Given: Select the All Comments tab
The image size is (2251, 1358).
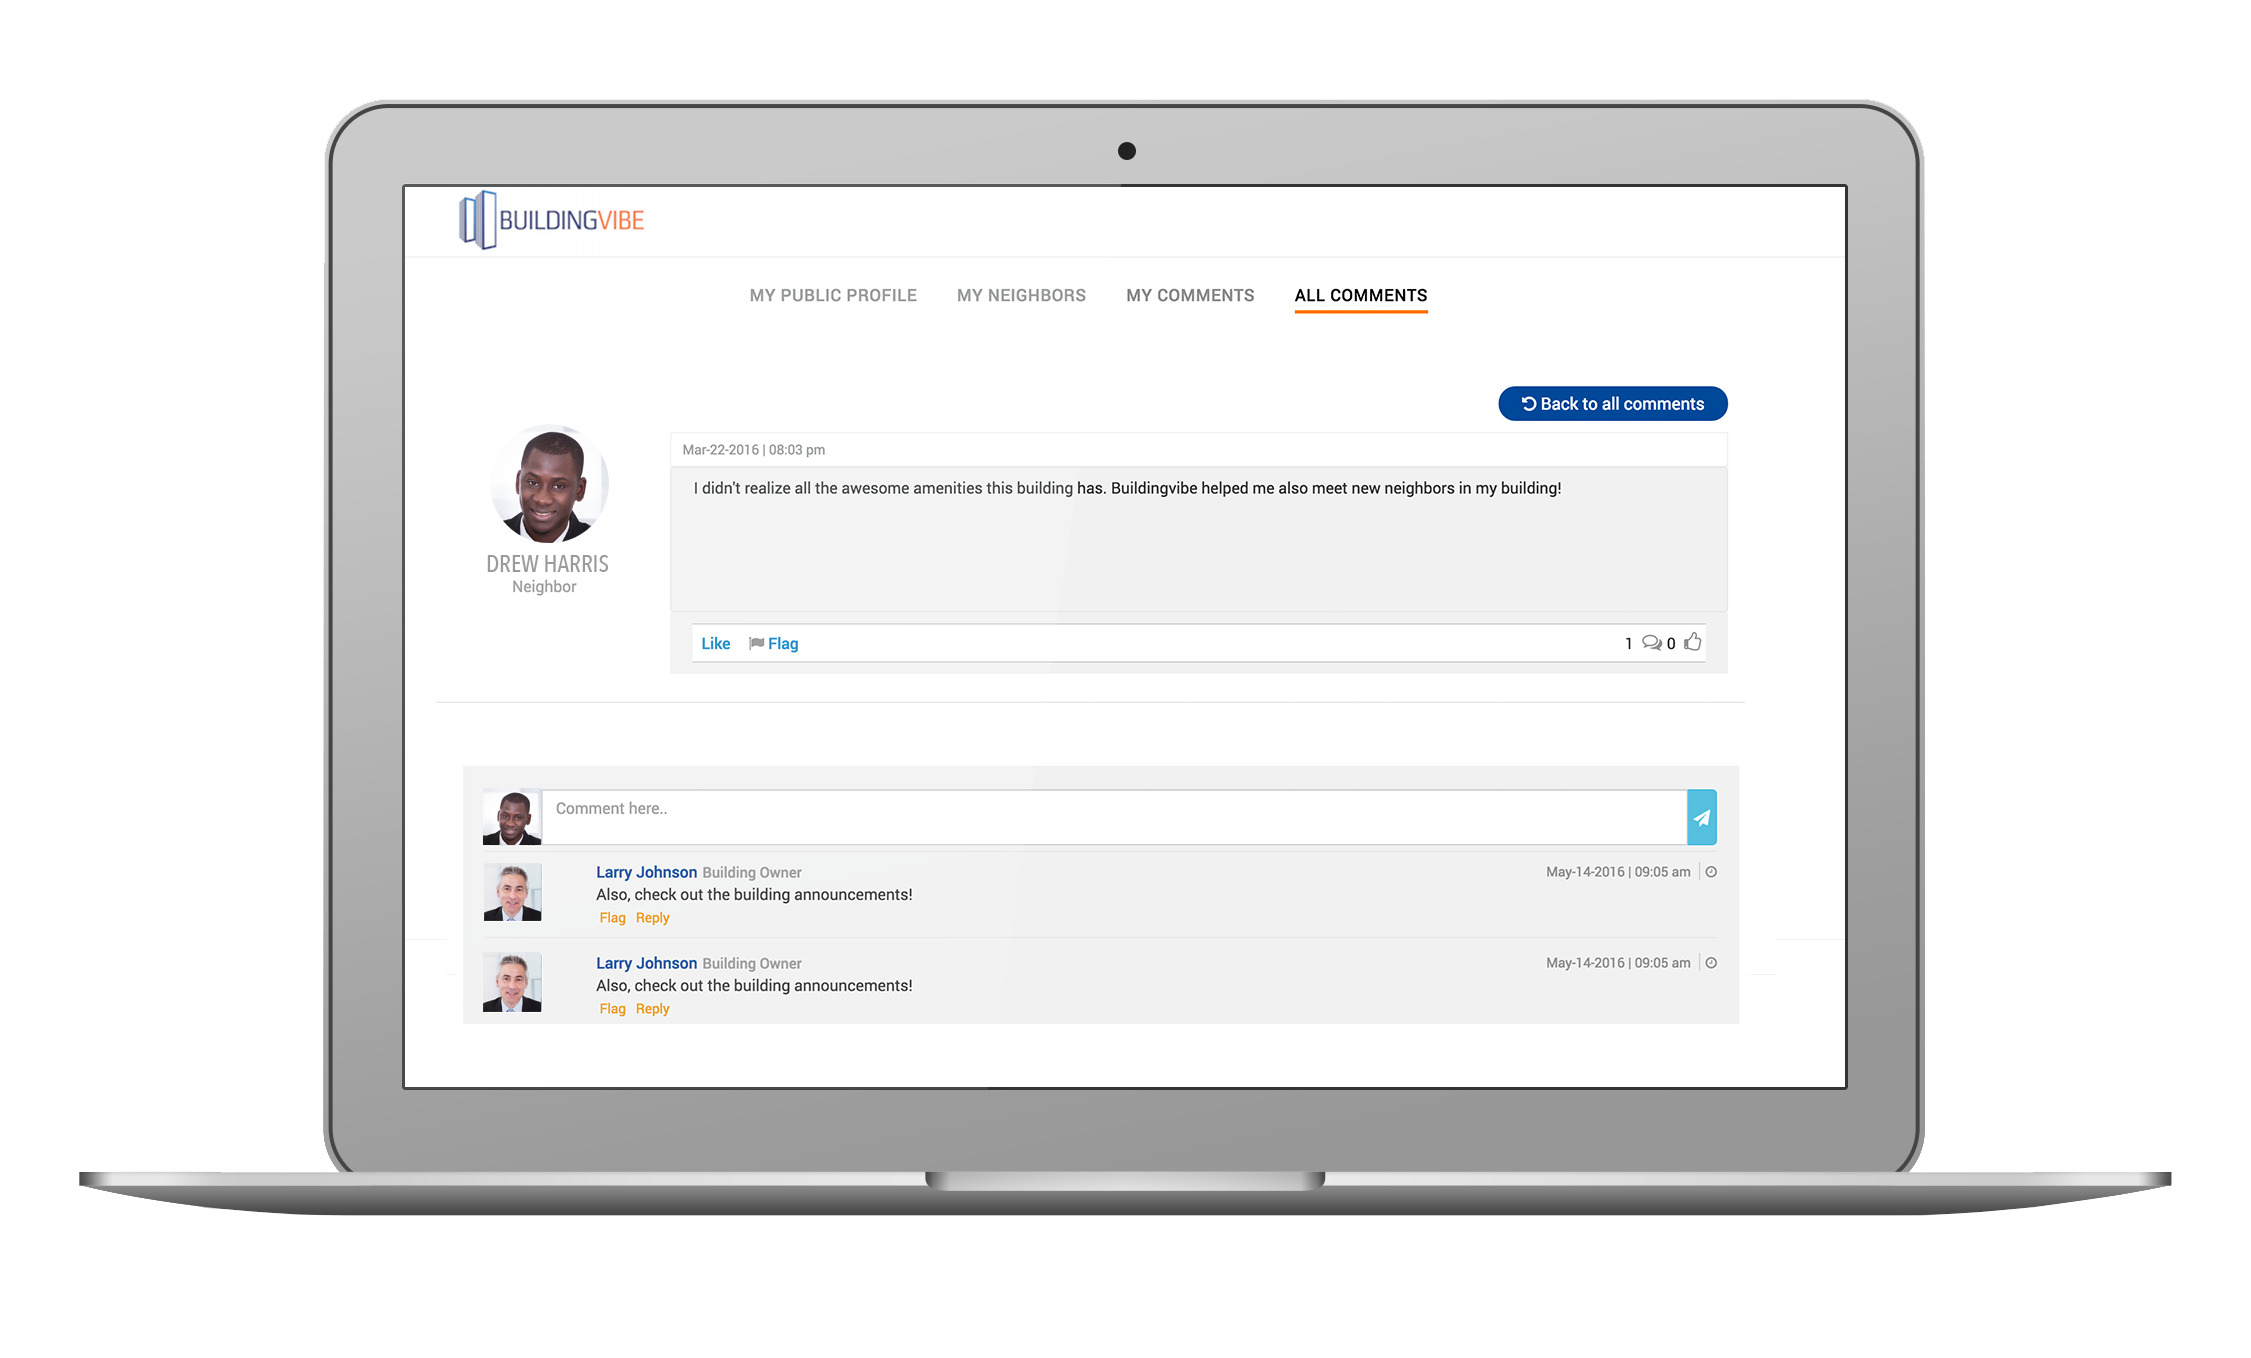Looking at the screenshot, I should coord(1360,295).
